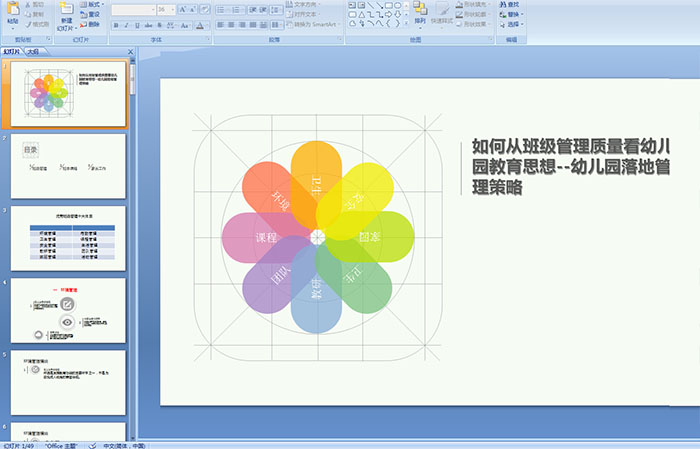Screen dimensions: 700x449
Task: Open the Line Spacing dropdown
Action: [276, 9]
